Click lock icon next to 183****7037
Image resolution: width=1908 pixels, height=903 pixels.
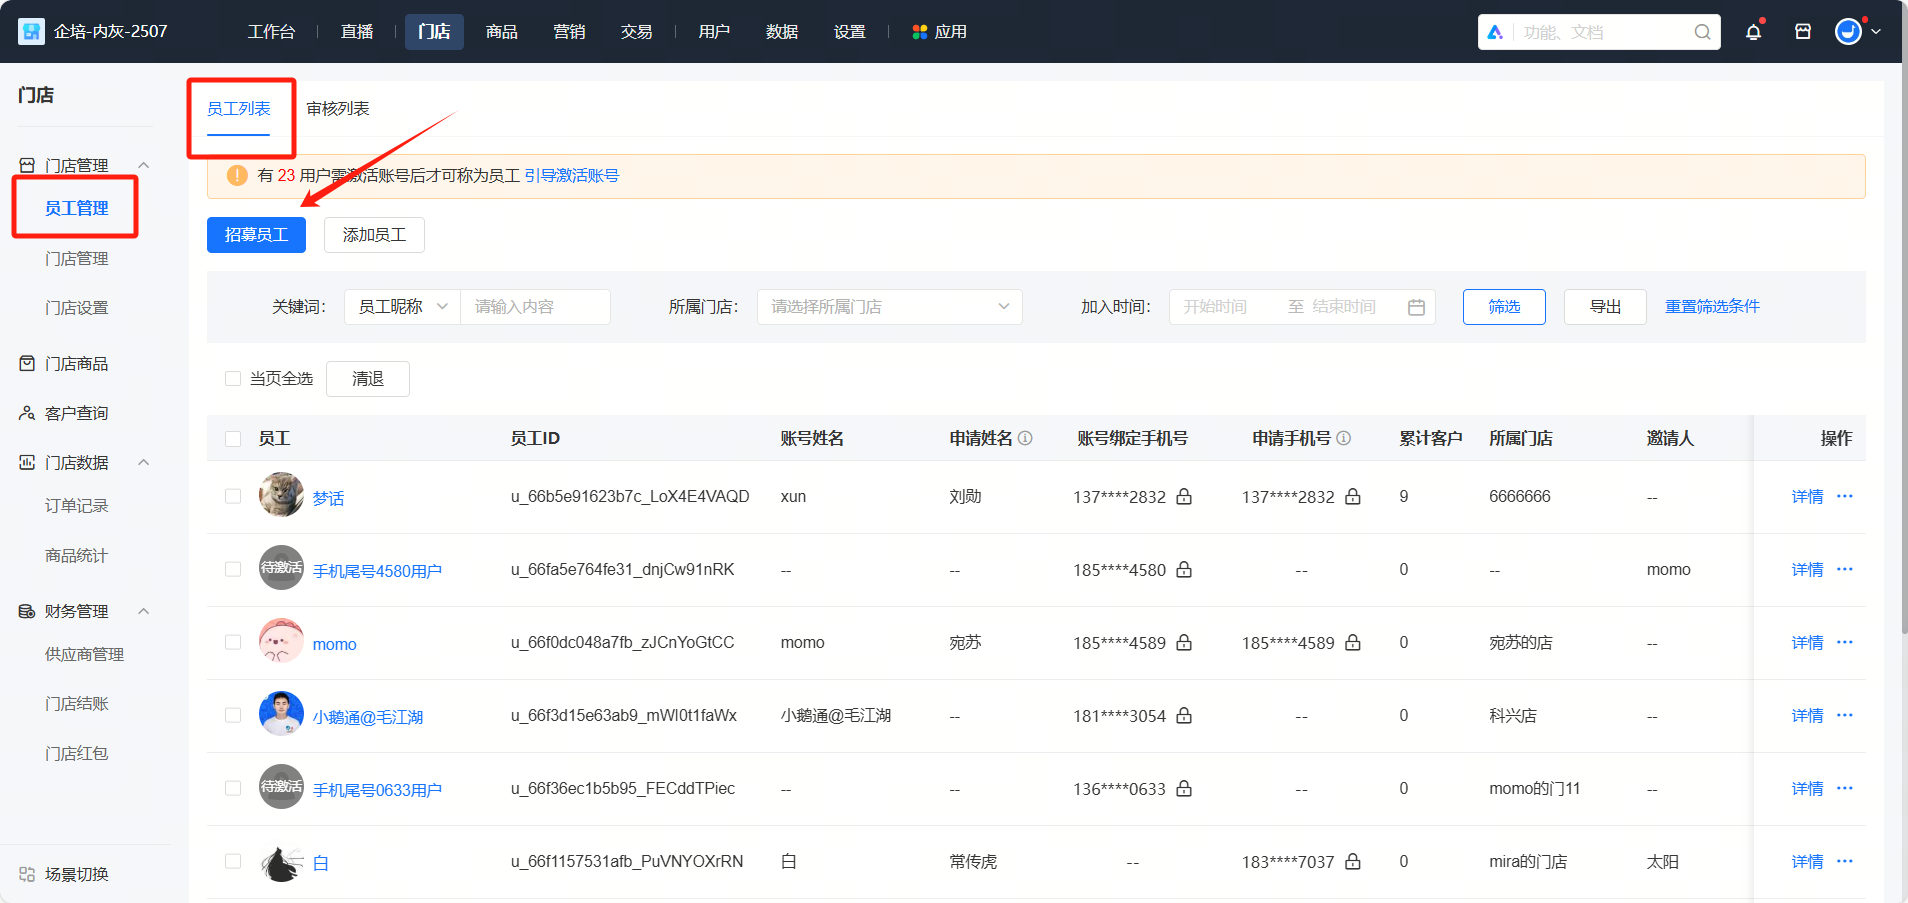1353,861
